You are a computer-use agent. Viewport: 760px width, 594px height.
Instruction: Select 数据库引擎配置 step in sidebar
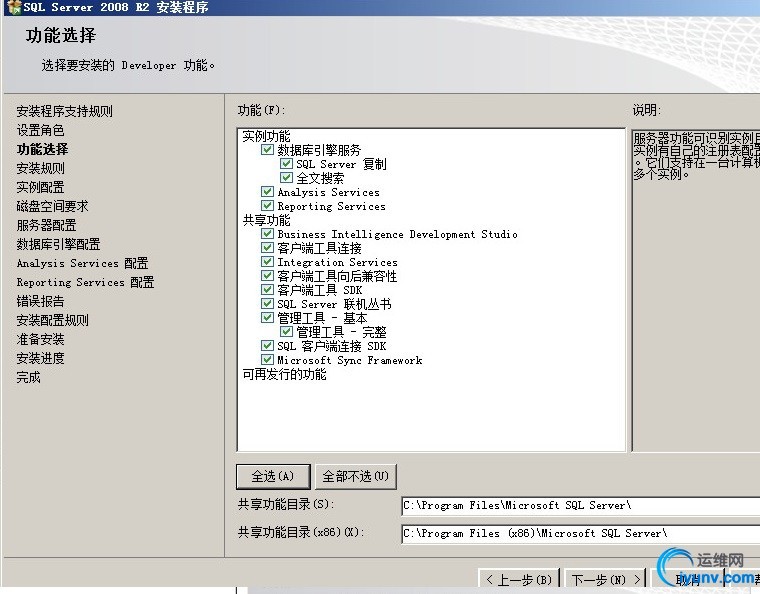[58, 244]
